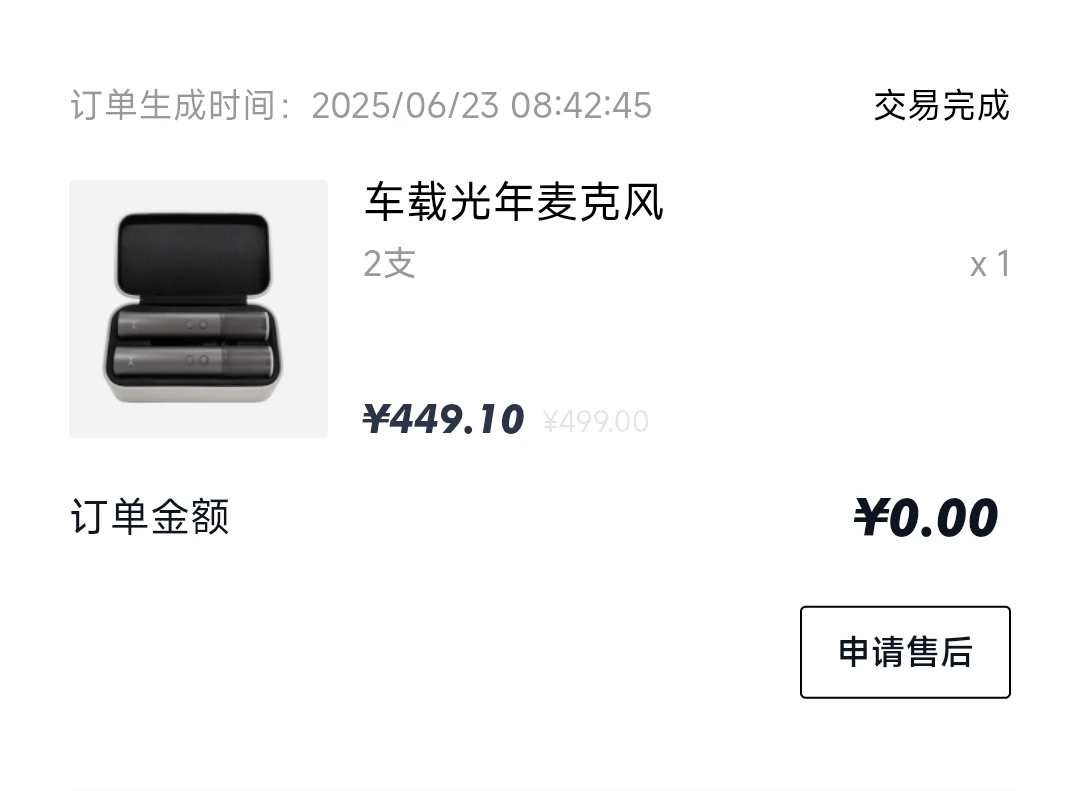
Task: Click the quantity indicator x 1
Action: 990,264
